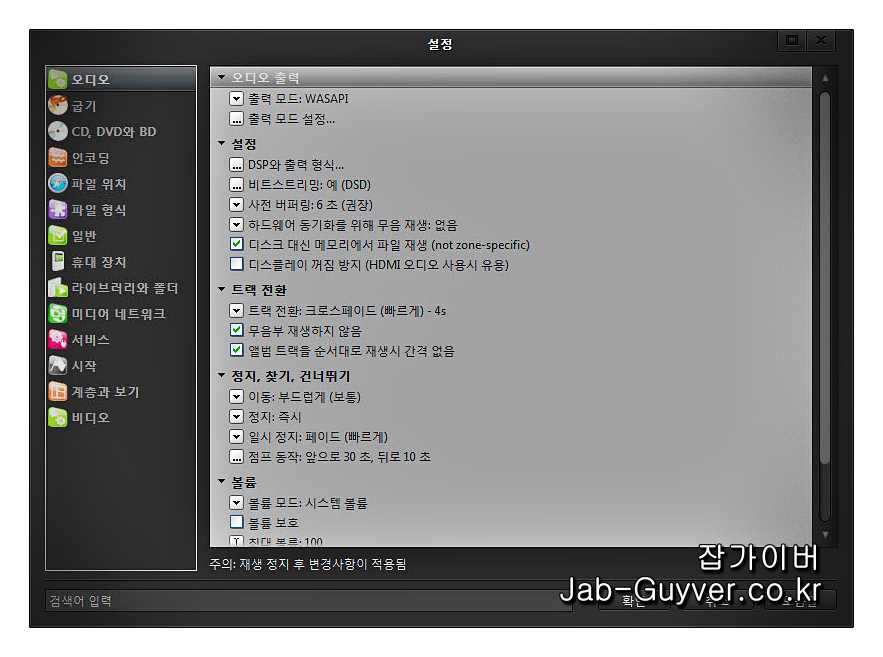Screen dimensions: 883x657
Task: Click the 비디오 video icon
Action: tap(57, 418)
